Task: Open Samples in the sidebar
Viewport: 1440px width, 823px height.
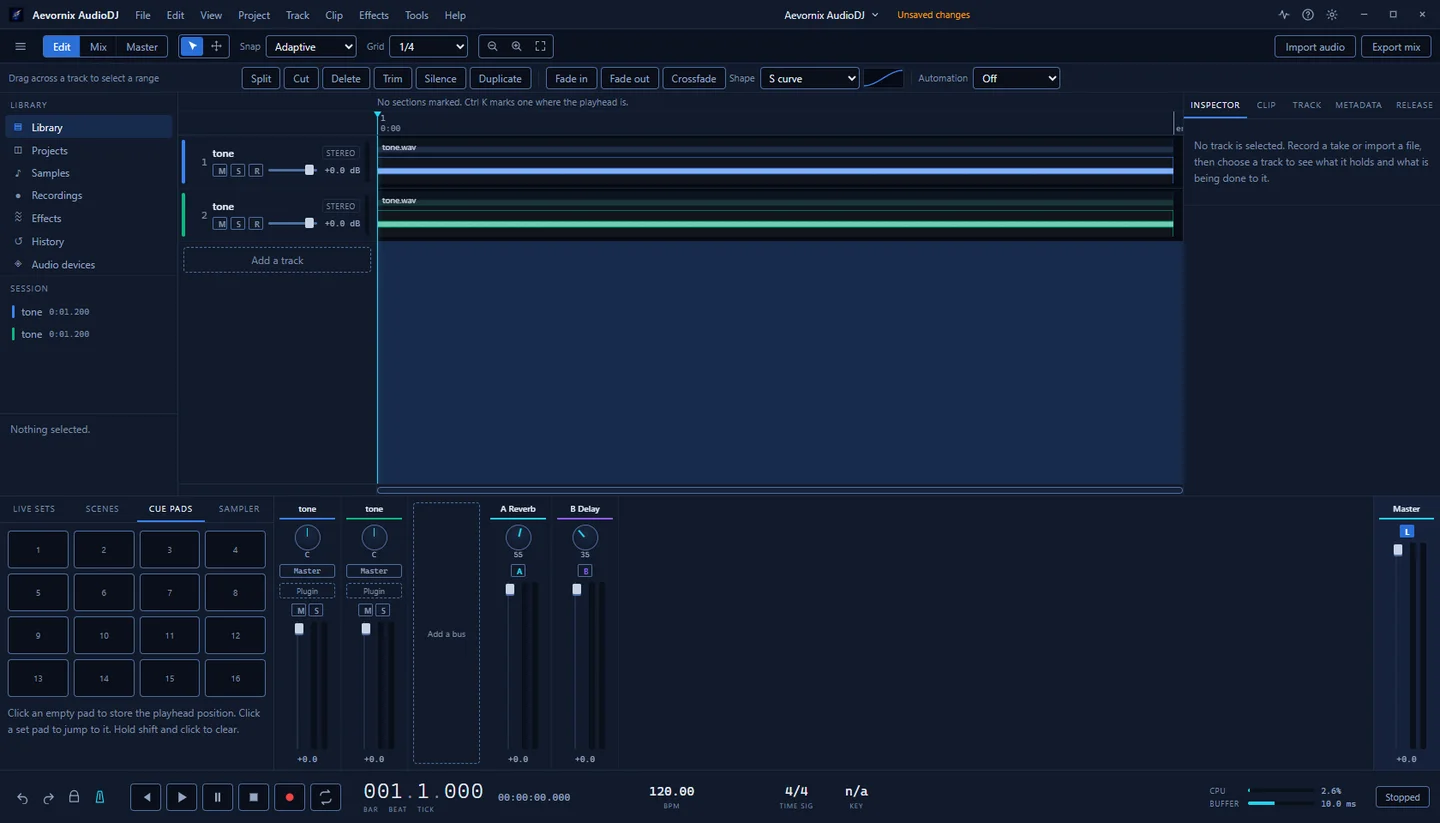Action: click(89, 173)
